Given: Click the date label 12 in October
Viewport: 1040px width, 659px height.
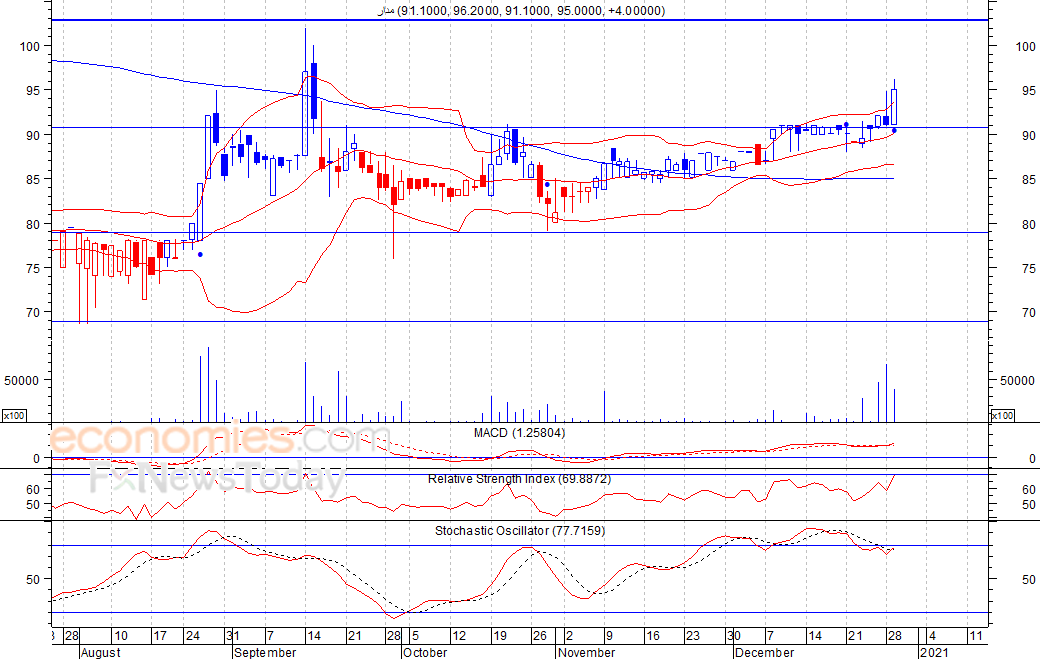Looking at the screenshot, I should coord(459,636).
